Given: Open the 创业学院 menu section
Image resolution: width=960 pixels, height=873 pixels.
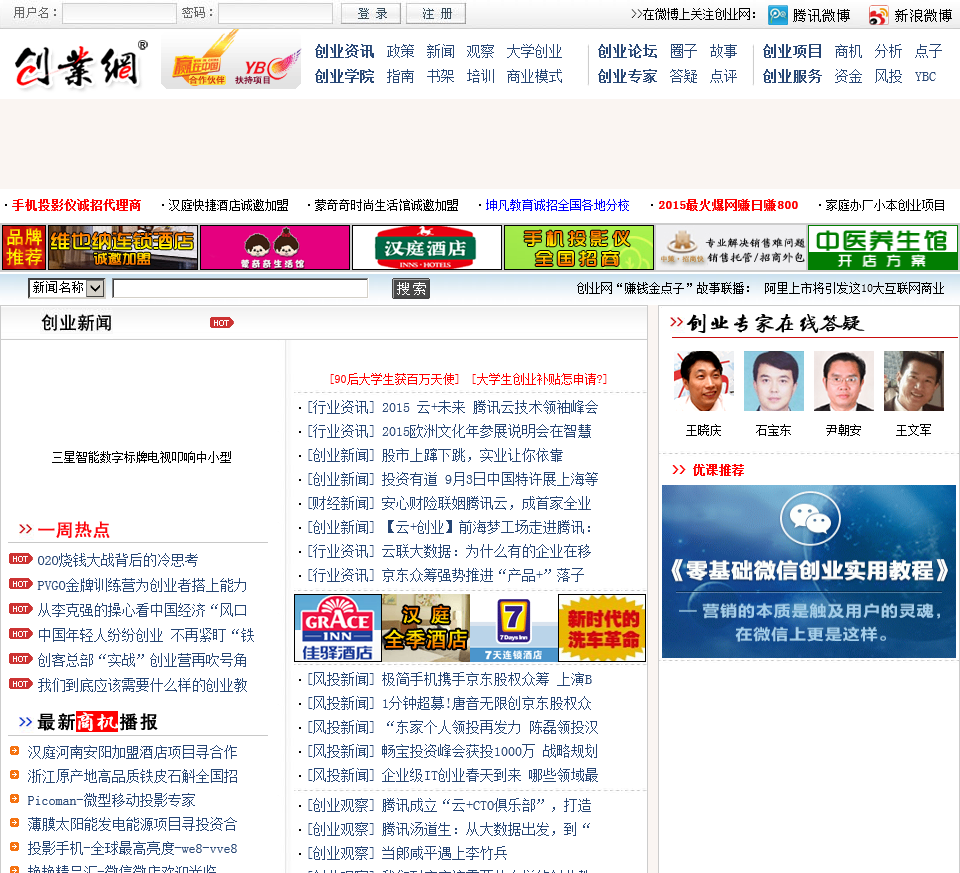Looking at the screenshot, I should point(344,77).
